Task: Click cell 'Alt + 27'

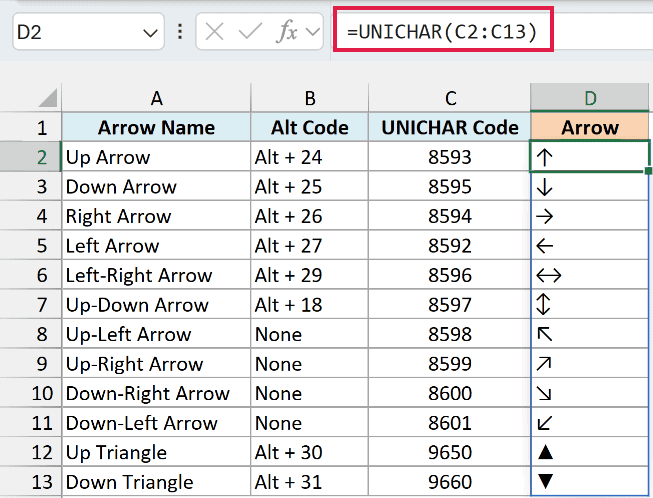Action: [309, 245]
